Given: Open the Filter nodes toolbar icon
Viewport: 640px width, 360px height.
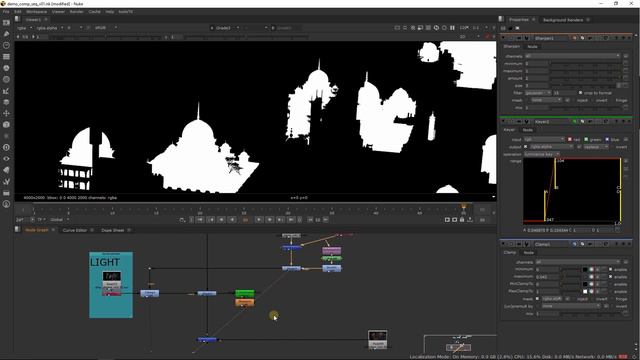Looking at the screenshot, I should click(6, 79).
